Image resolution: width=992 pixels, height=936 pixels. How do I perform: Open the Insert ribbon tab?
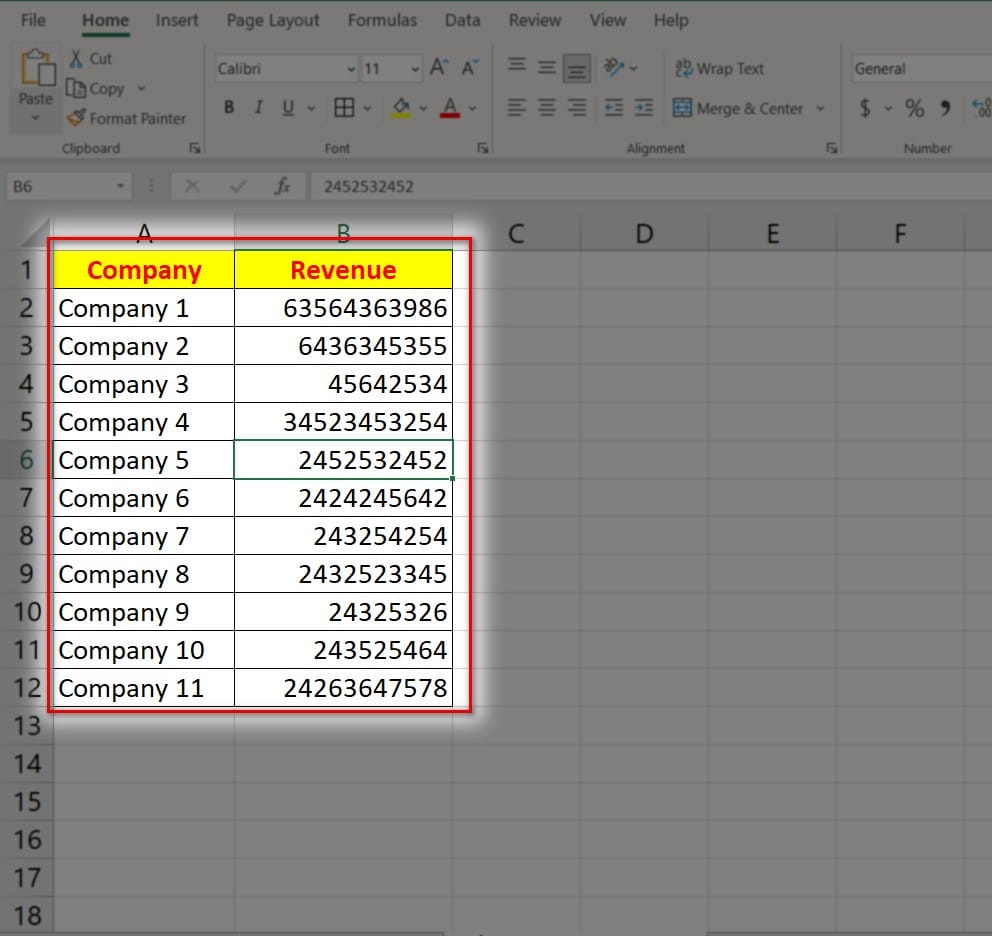[x=176, y=20]
